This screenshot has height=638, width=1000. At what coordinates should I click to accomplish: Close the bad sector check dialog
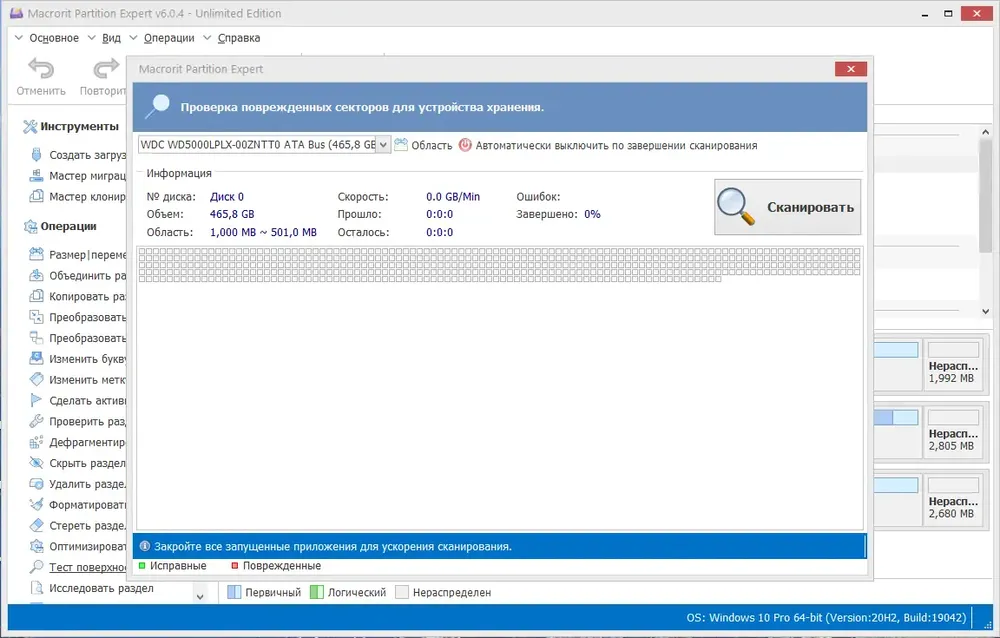coord(851,69)
